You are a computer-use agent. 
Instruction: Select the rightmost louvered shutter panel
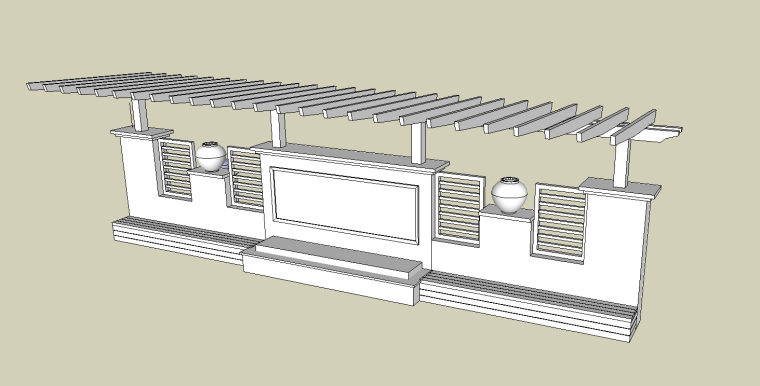pos(560,223)
